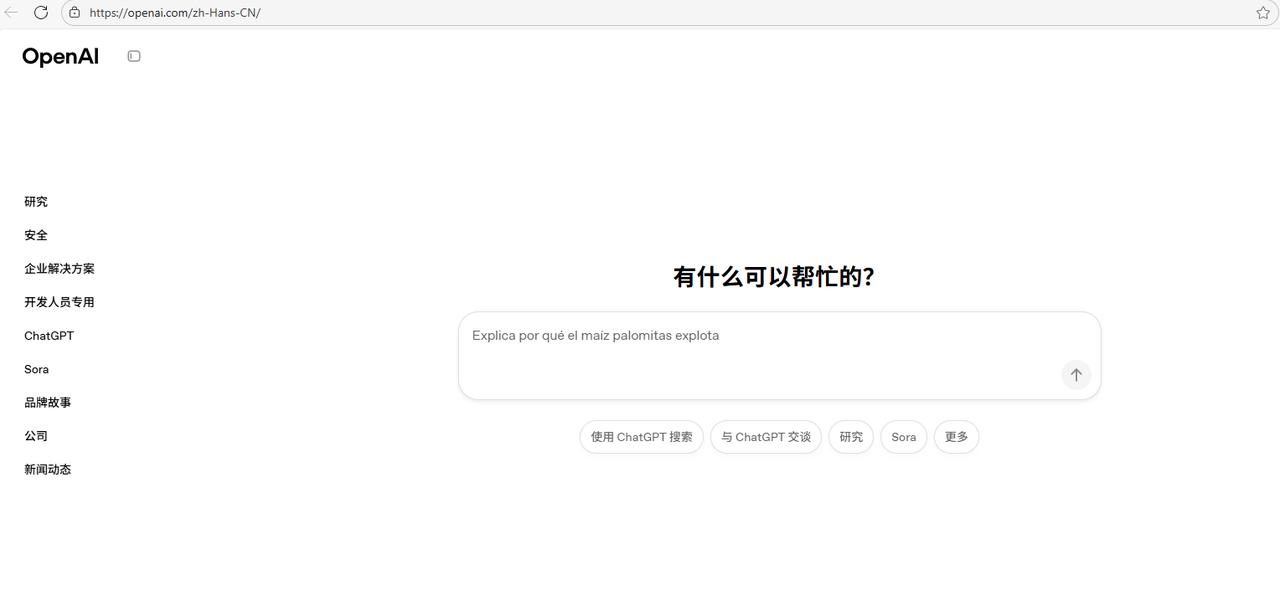Image resolution: width=1280 pixels, height=611 pixels.
Task: Reload the page with refresh icon
Action: (41, 12)
